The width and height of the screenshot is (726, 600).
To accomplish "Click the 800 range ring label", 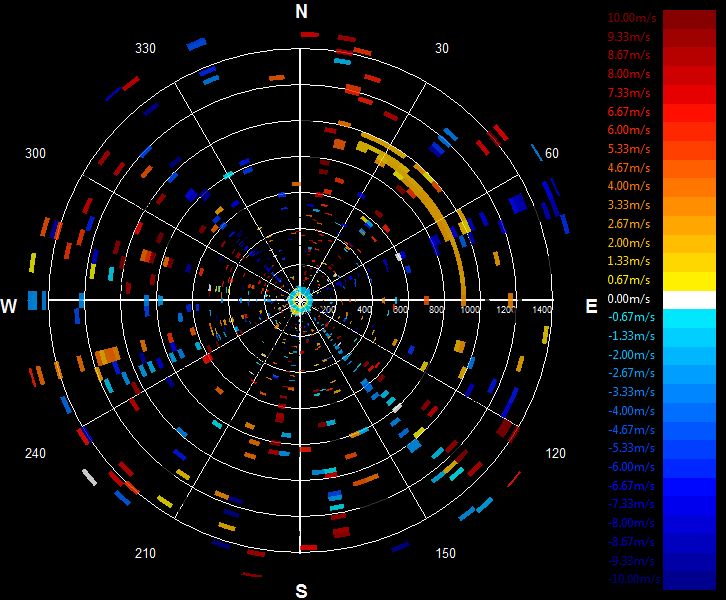I will pyautogui.click(x=436, y=309).
